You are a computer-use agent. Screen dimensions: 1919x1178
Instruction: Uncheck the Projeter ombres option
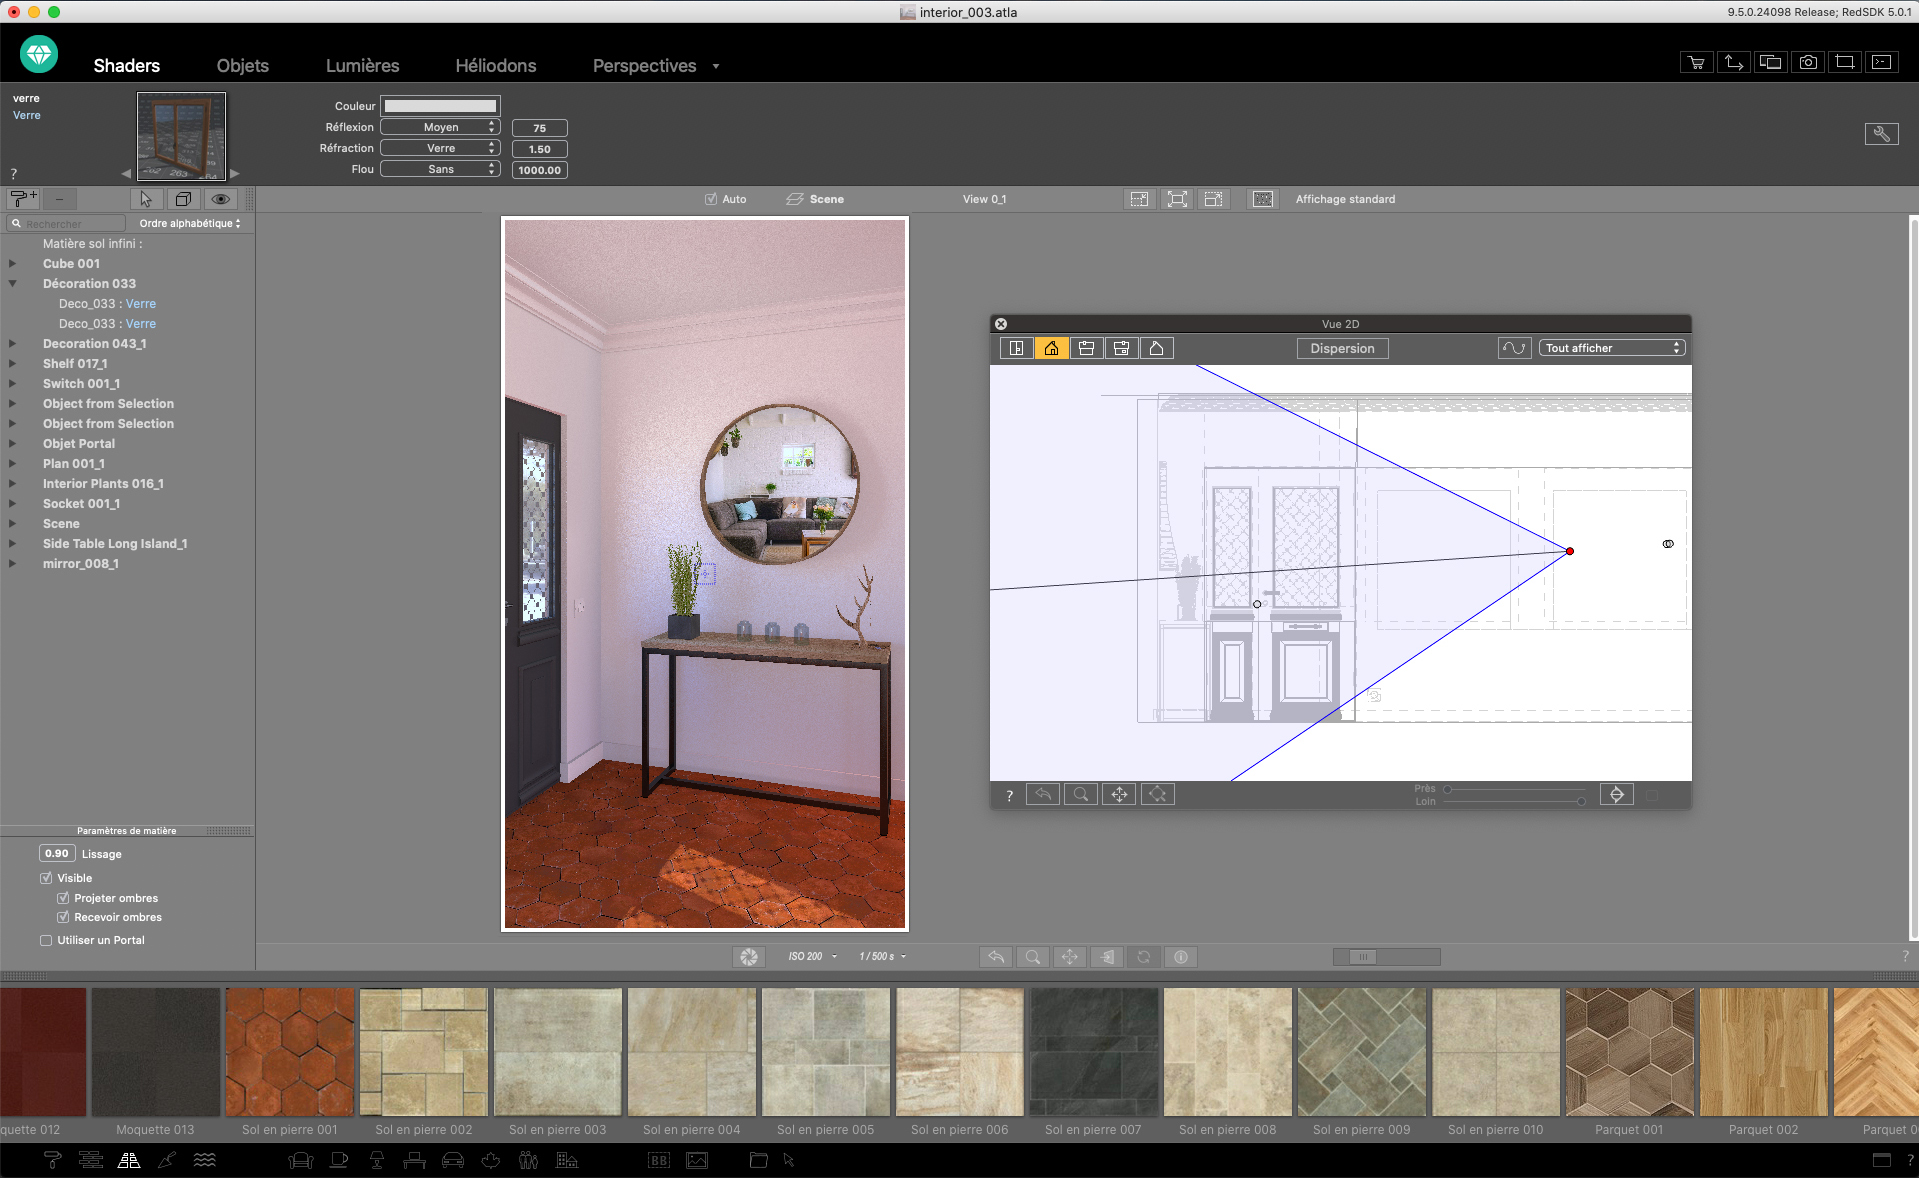[62, 898]
